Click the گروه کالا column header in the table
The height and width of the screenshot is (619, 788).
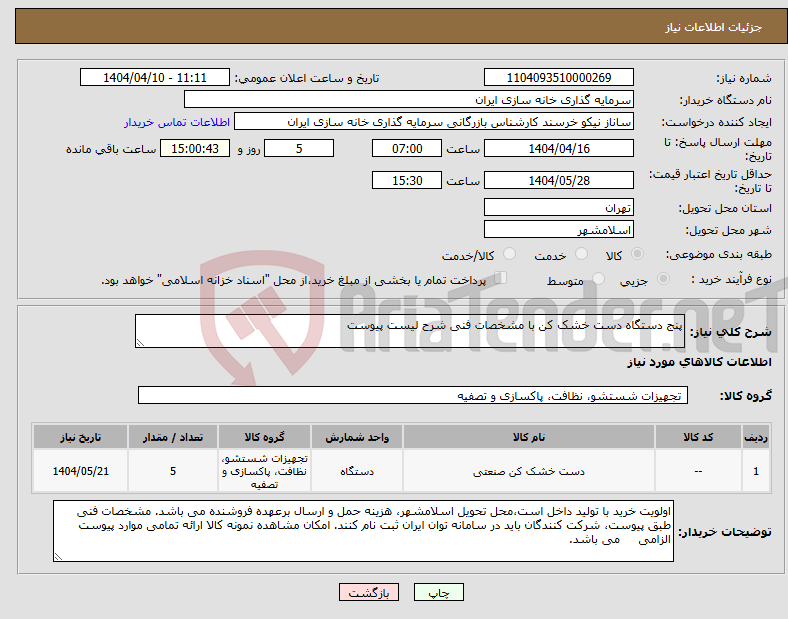[x=264, y=437]
